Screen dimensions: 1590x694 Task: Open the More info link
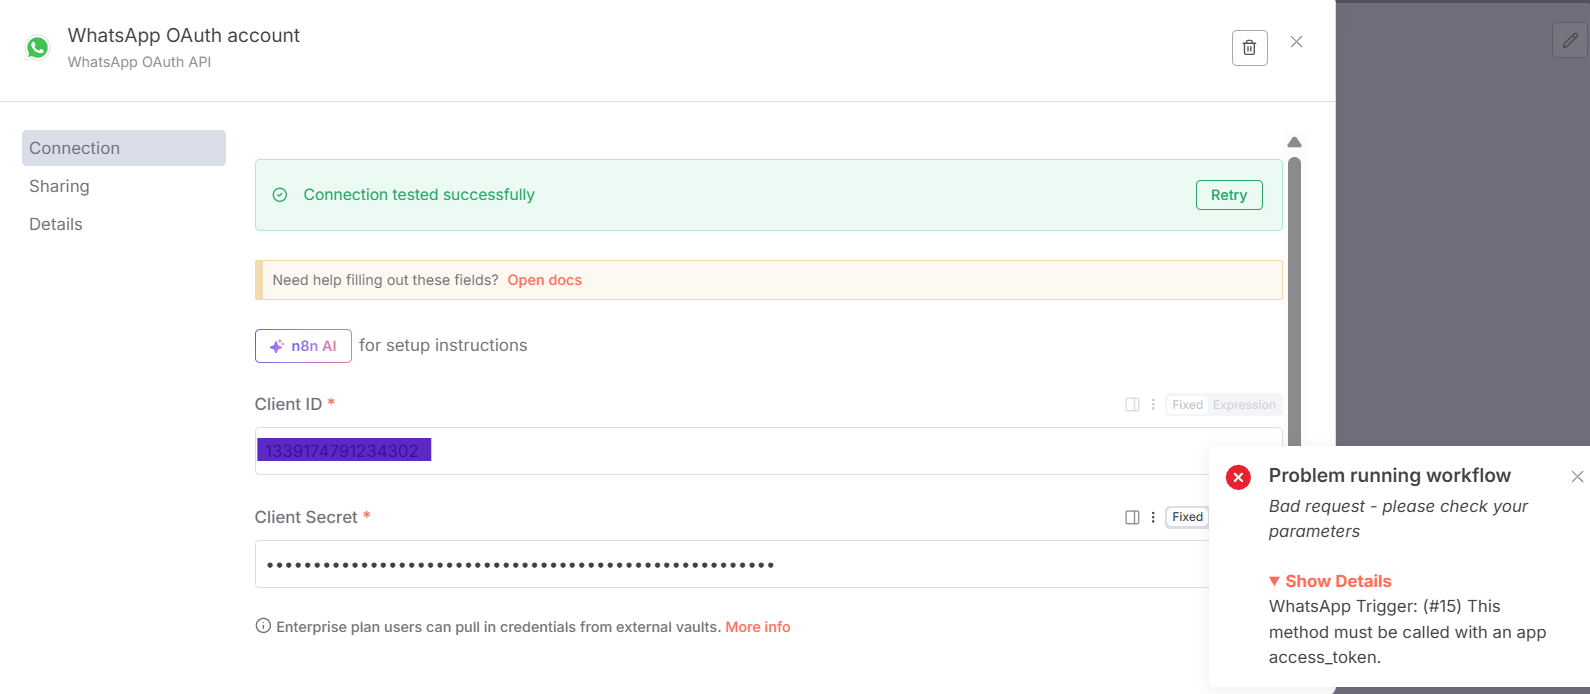[x=757, y=627]
